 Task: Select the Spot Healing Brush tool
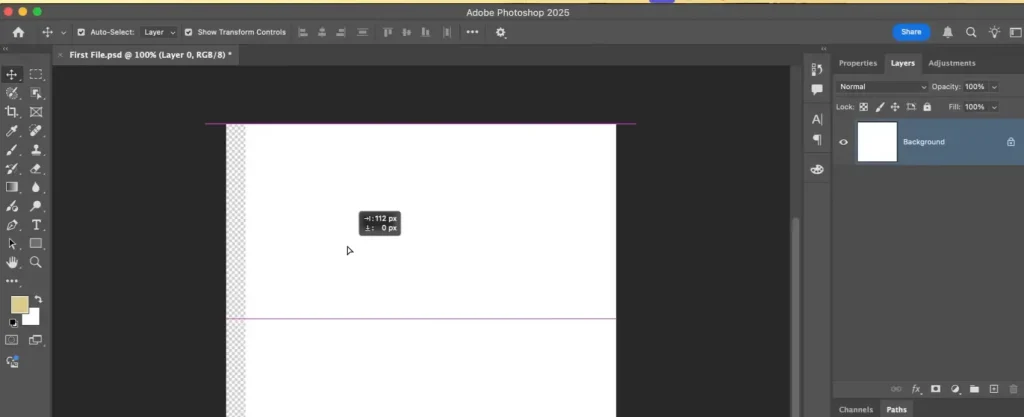(x=36, y=131)
